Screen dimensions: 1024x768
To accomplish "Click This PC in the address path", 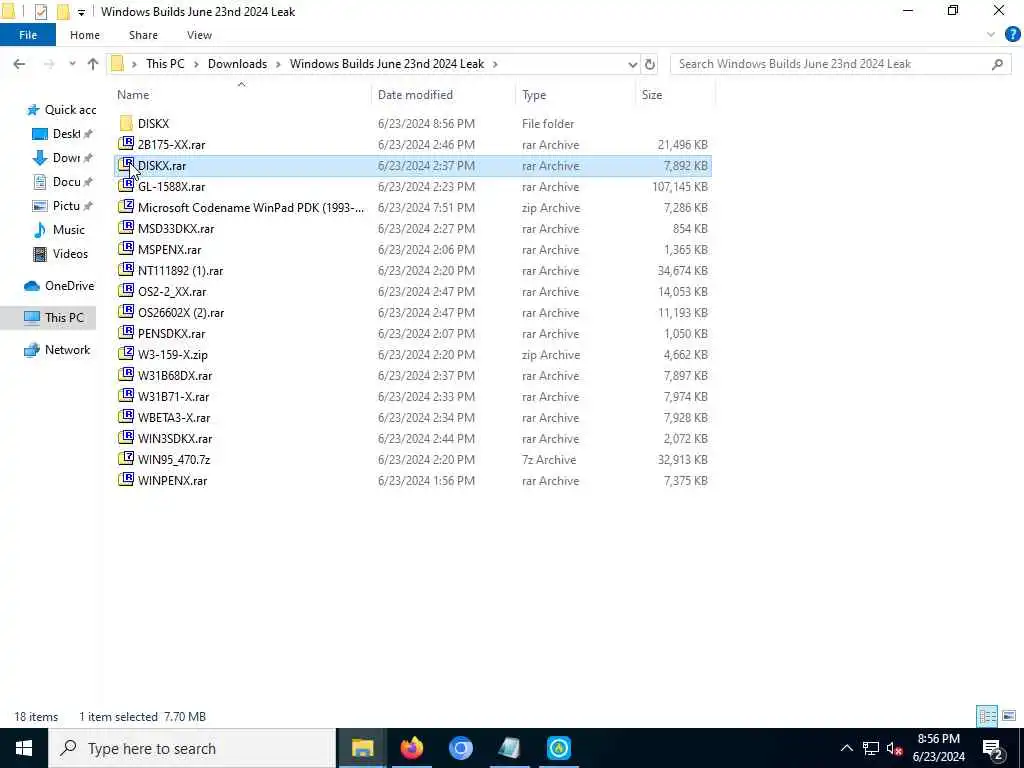I will click(x=165, y=64).
